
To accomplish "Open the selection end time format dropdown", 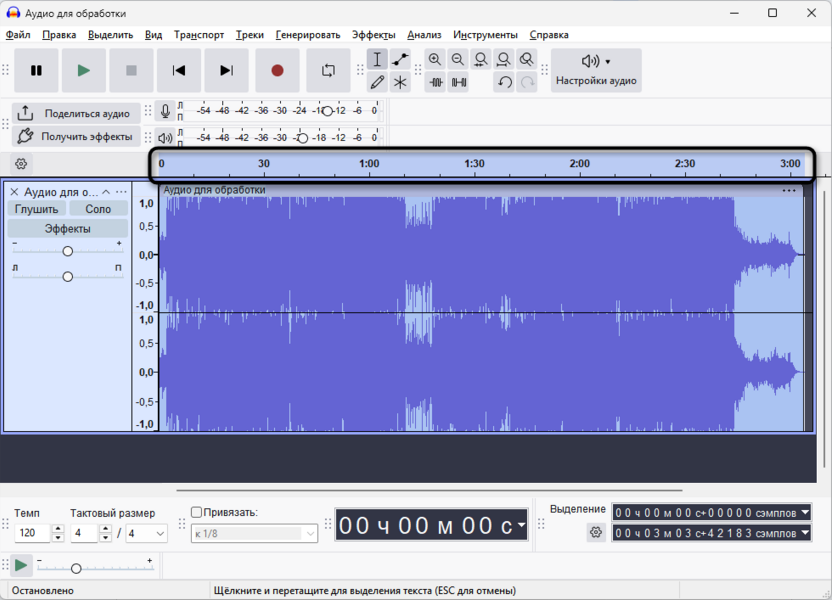I will coord(805,533).
